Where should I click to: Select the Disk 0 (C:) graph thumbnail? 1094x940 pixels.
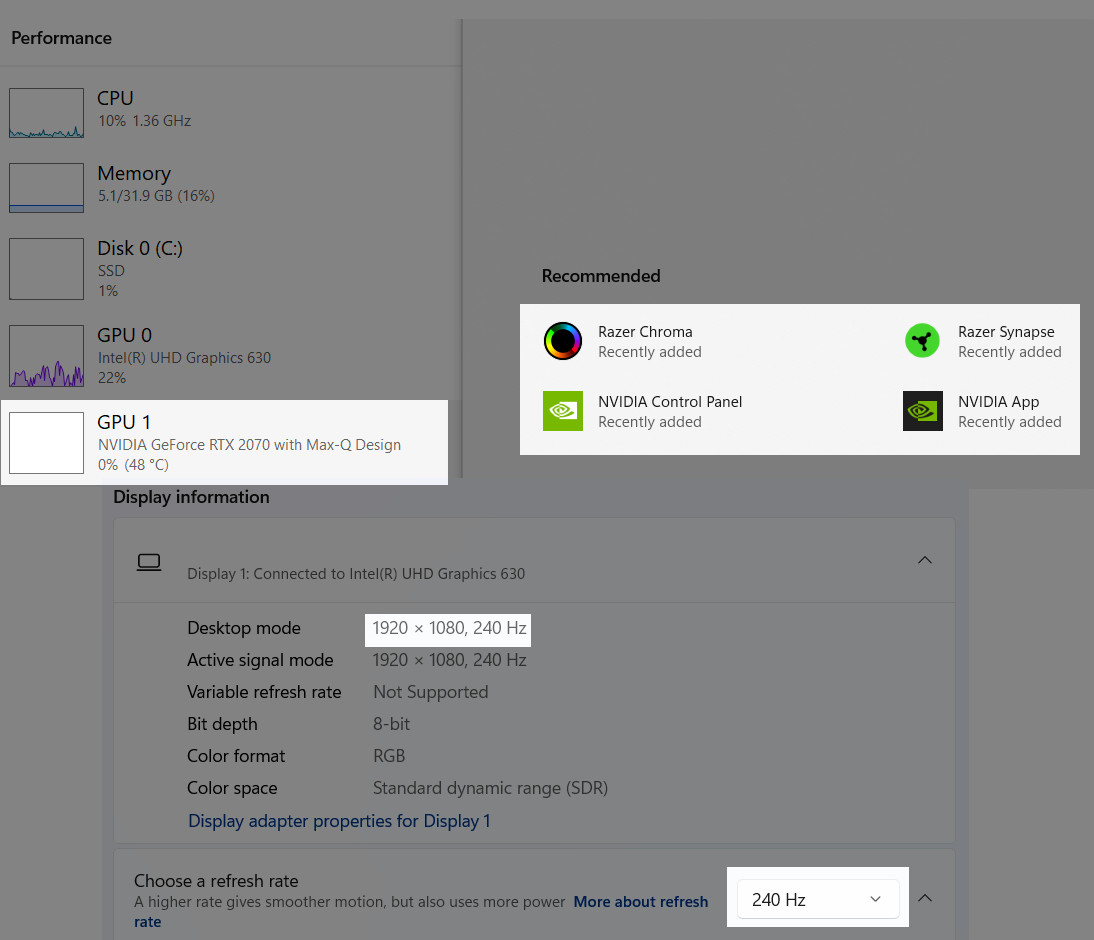coord(46,269)
